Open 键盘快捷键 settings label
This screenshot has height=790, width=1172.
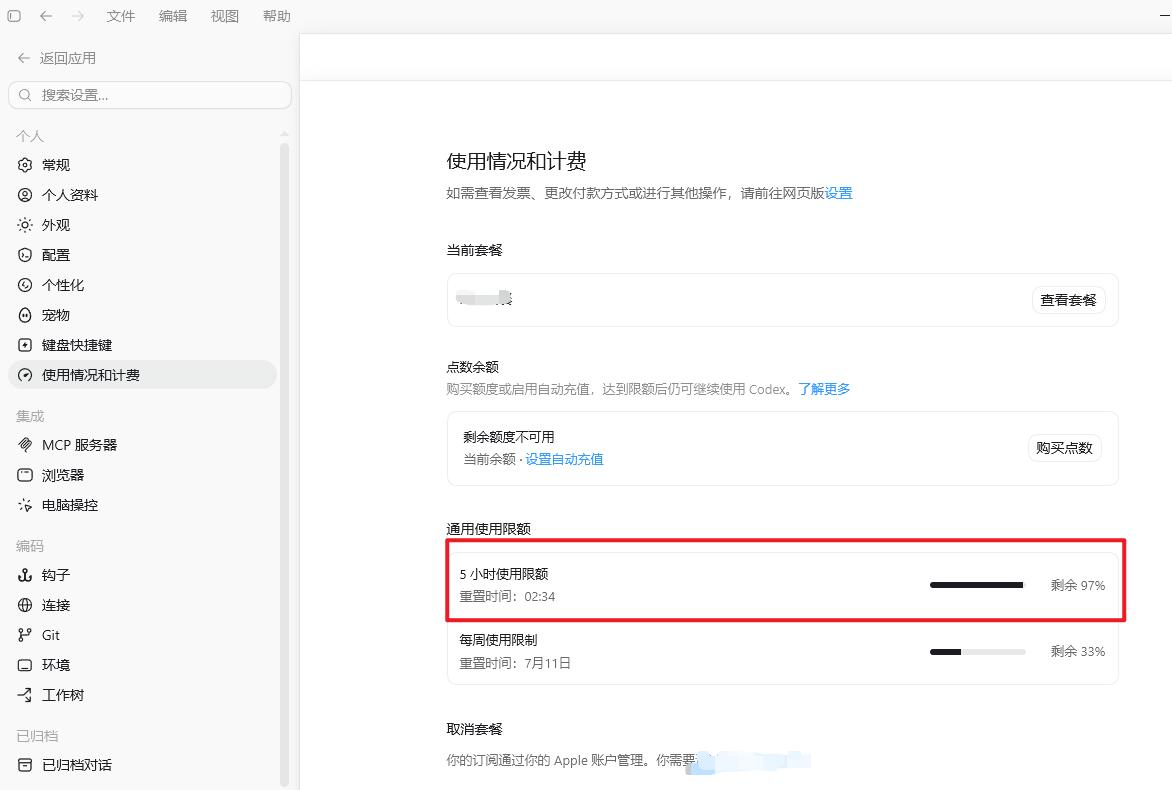pyautogui.click(x=77, y=345)
